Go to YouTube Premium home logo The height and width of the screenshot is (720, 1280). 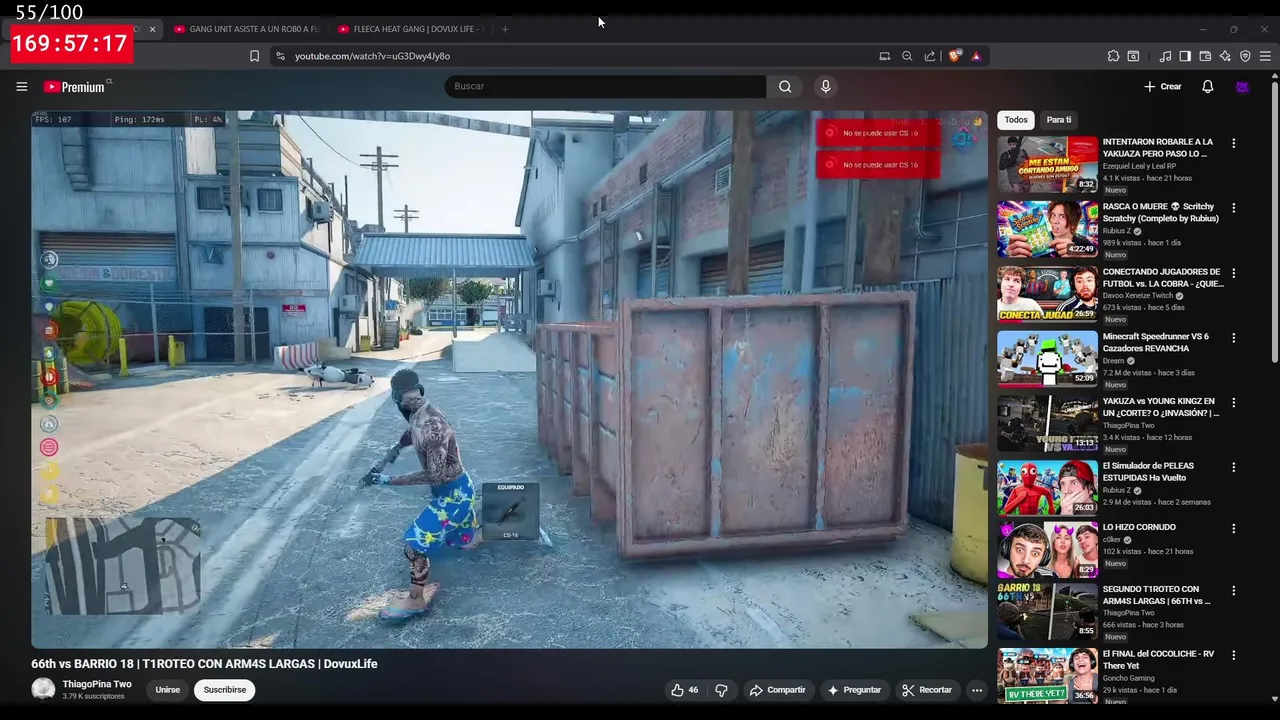pos(75,87)
